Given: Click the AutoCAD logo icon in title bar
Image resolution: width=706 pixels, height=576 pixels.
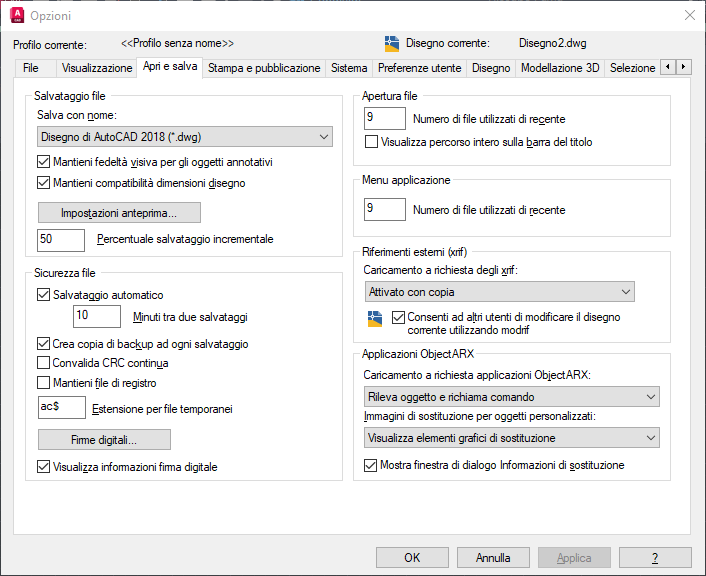Looking at the screenshot, I should (x=16, y=15).
